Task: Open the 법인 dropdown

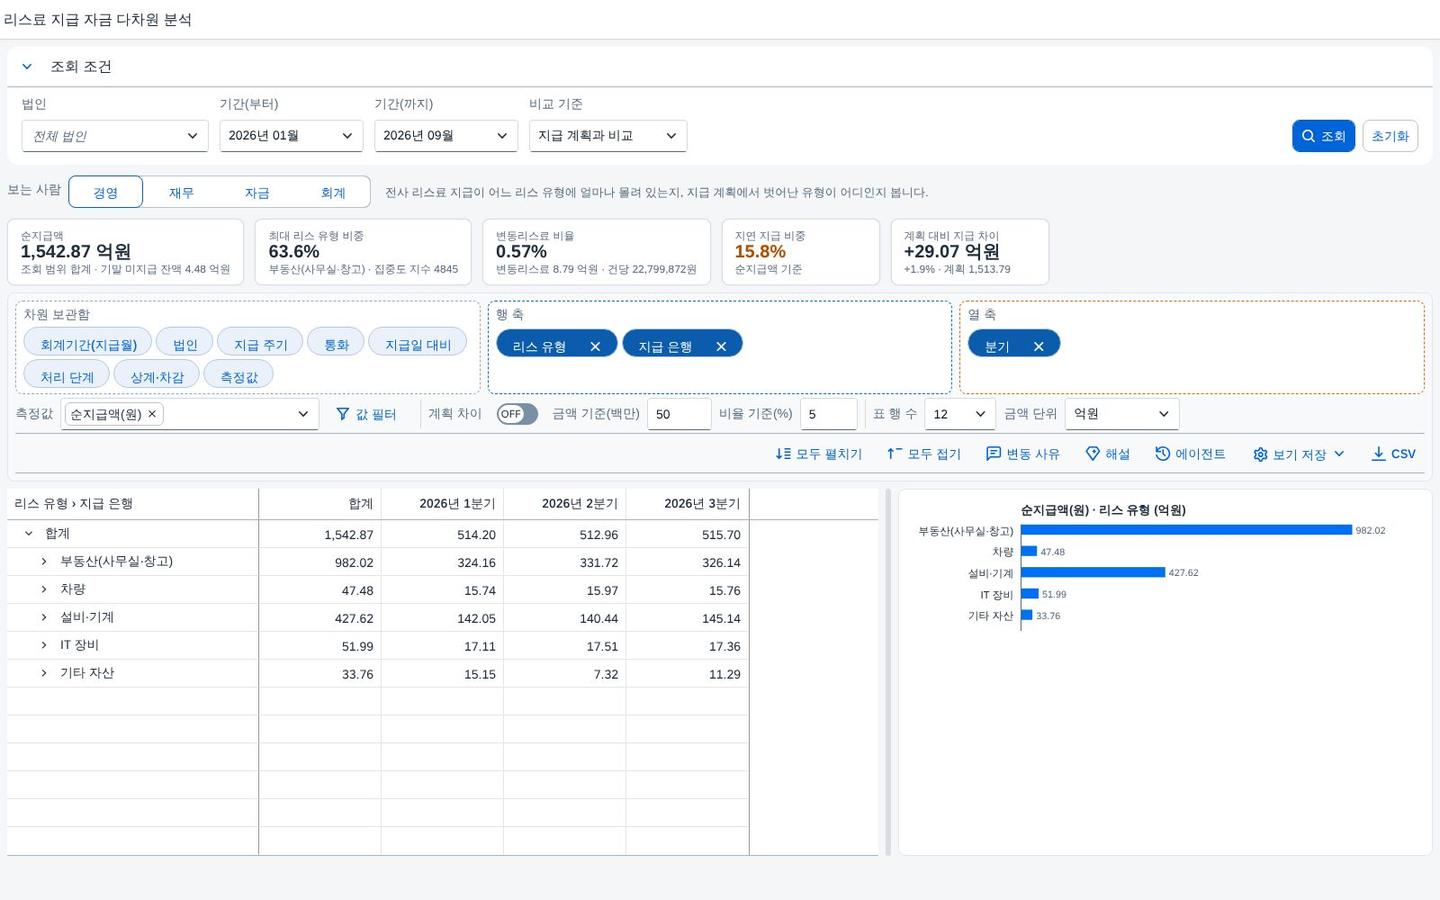Action: click(x=115, y=136)
